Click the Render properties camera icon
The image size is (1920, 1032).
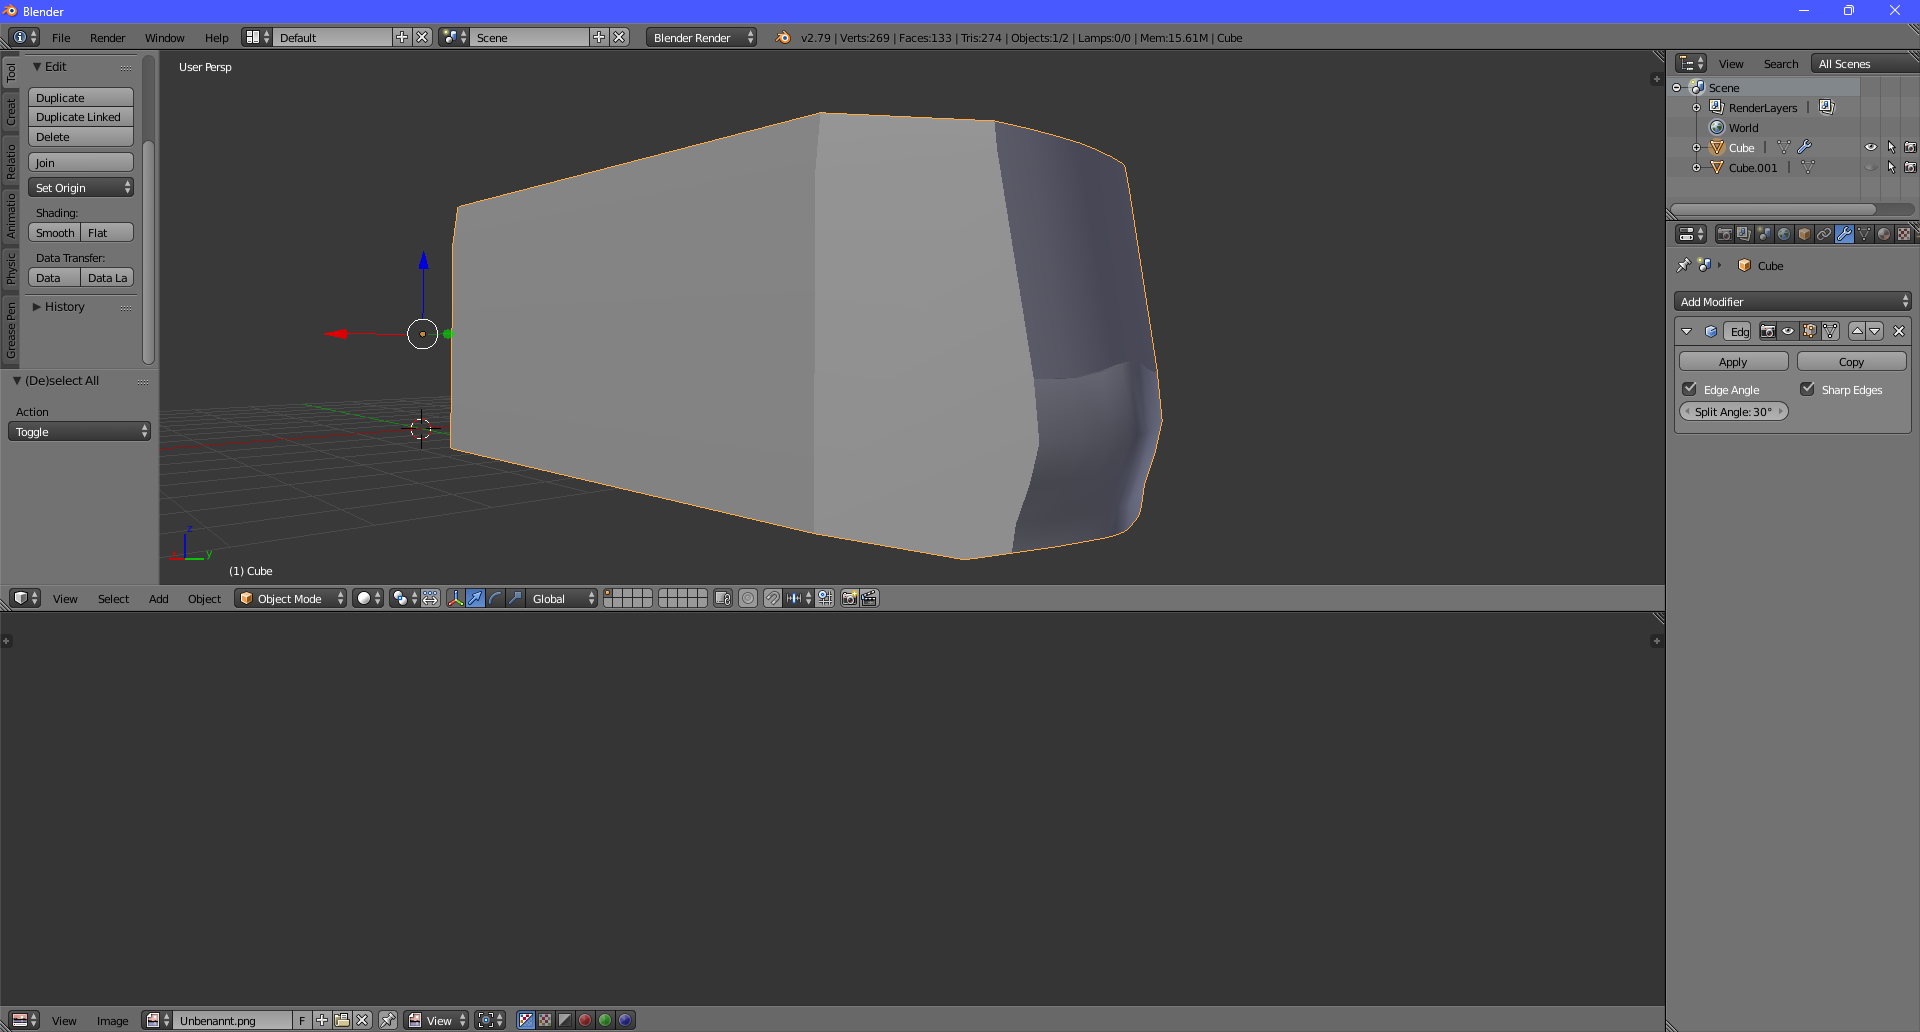tap(1724, 234)
